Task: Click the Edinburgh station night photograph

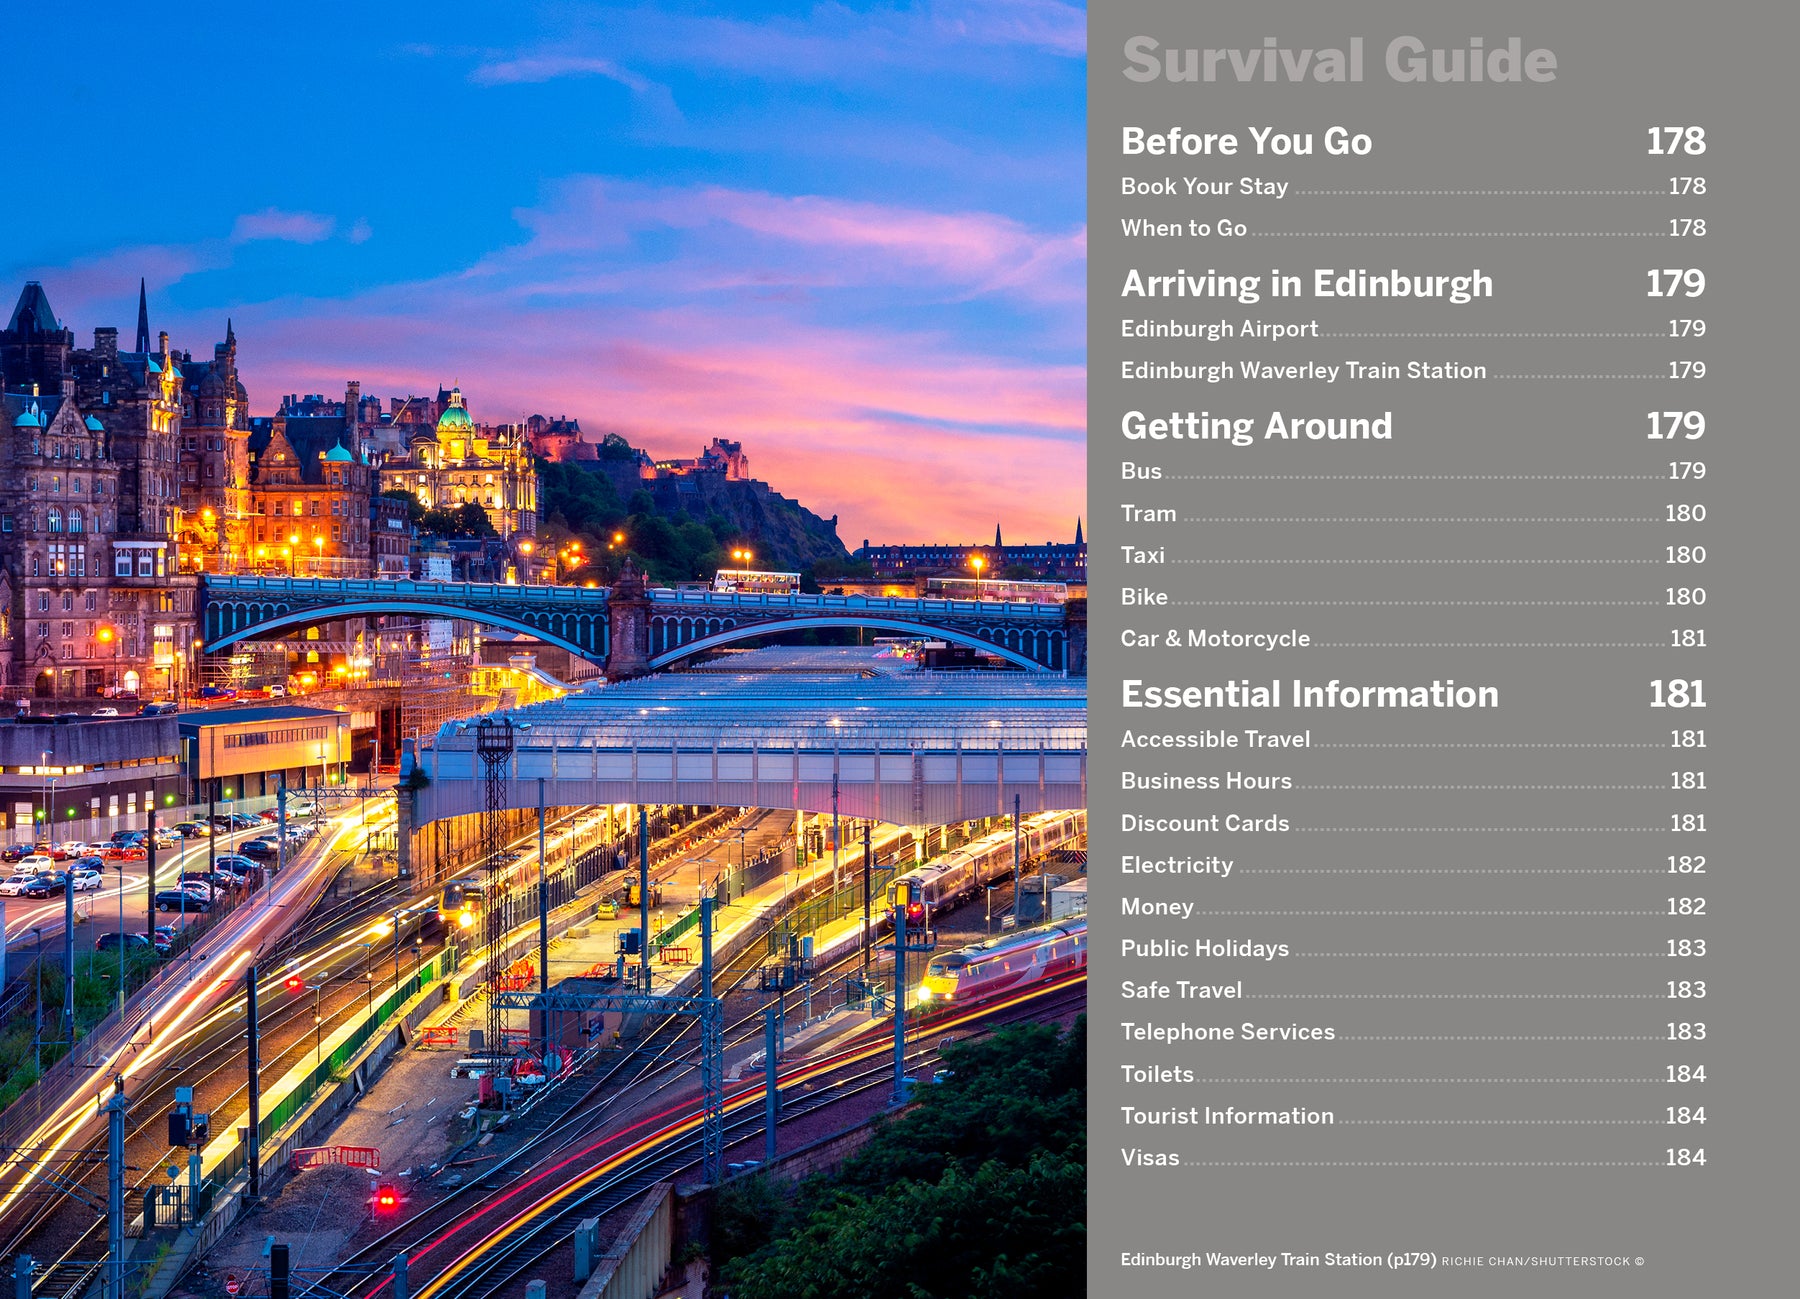Action: [543, 650]
